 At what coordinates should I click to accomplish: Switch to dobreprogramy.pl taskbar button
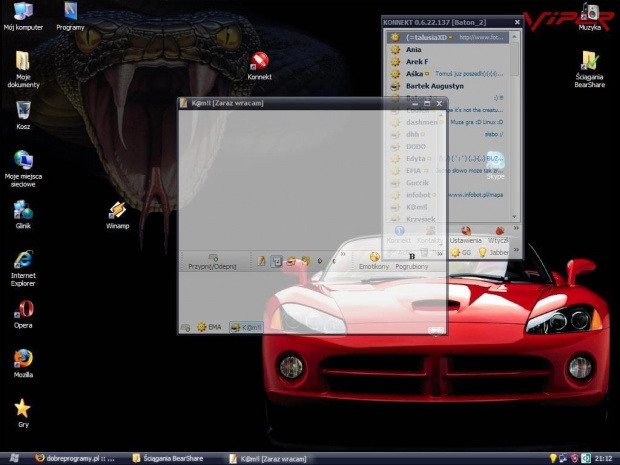coord(75,459)
